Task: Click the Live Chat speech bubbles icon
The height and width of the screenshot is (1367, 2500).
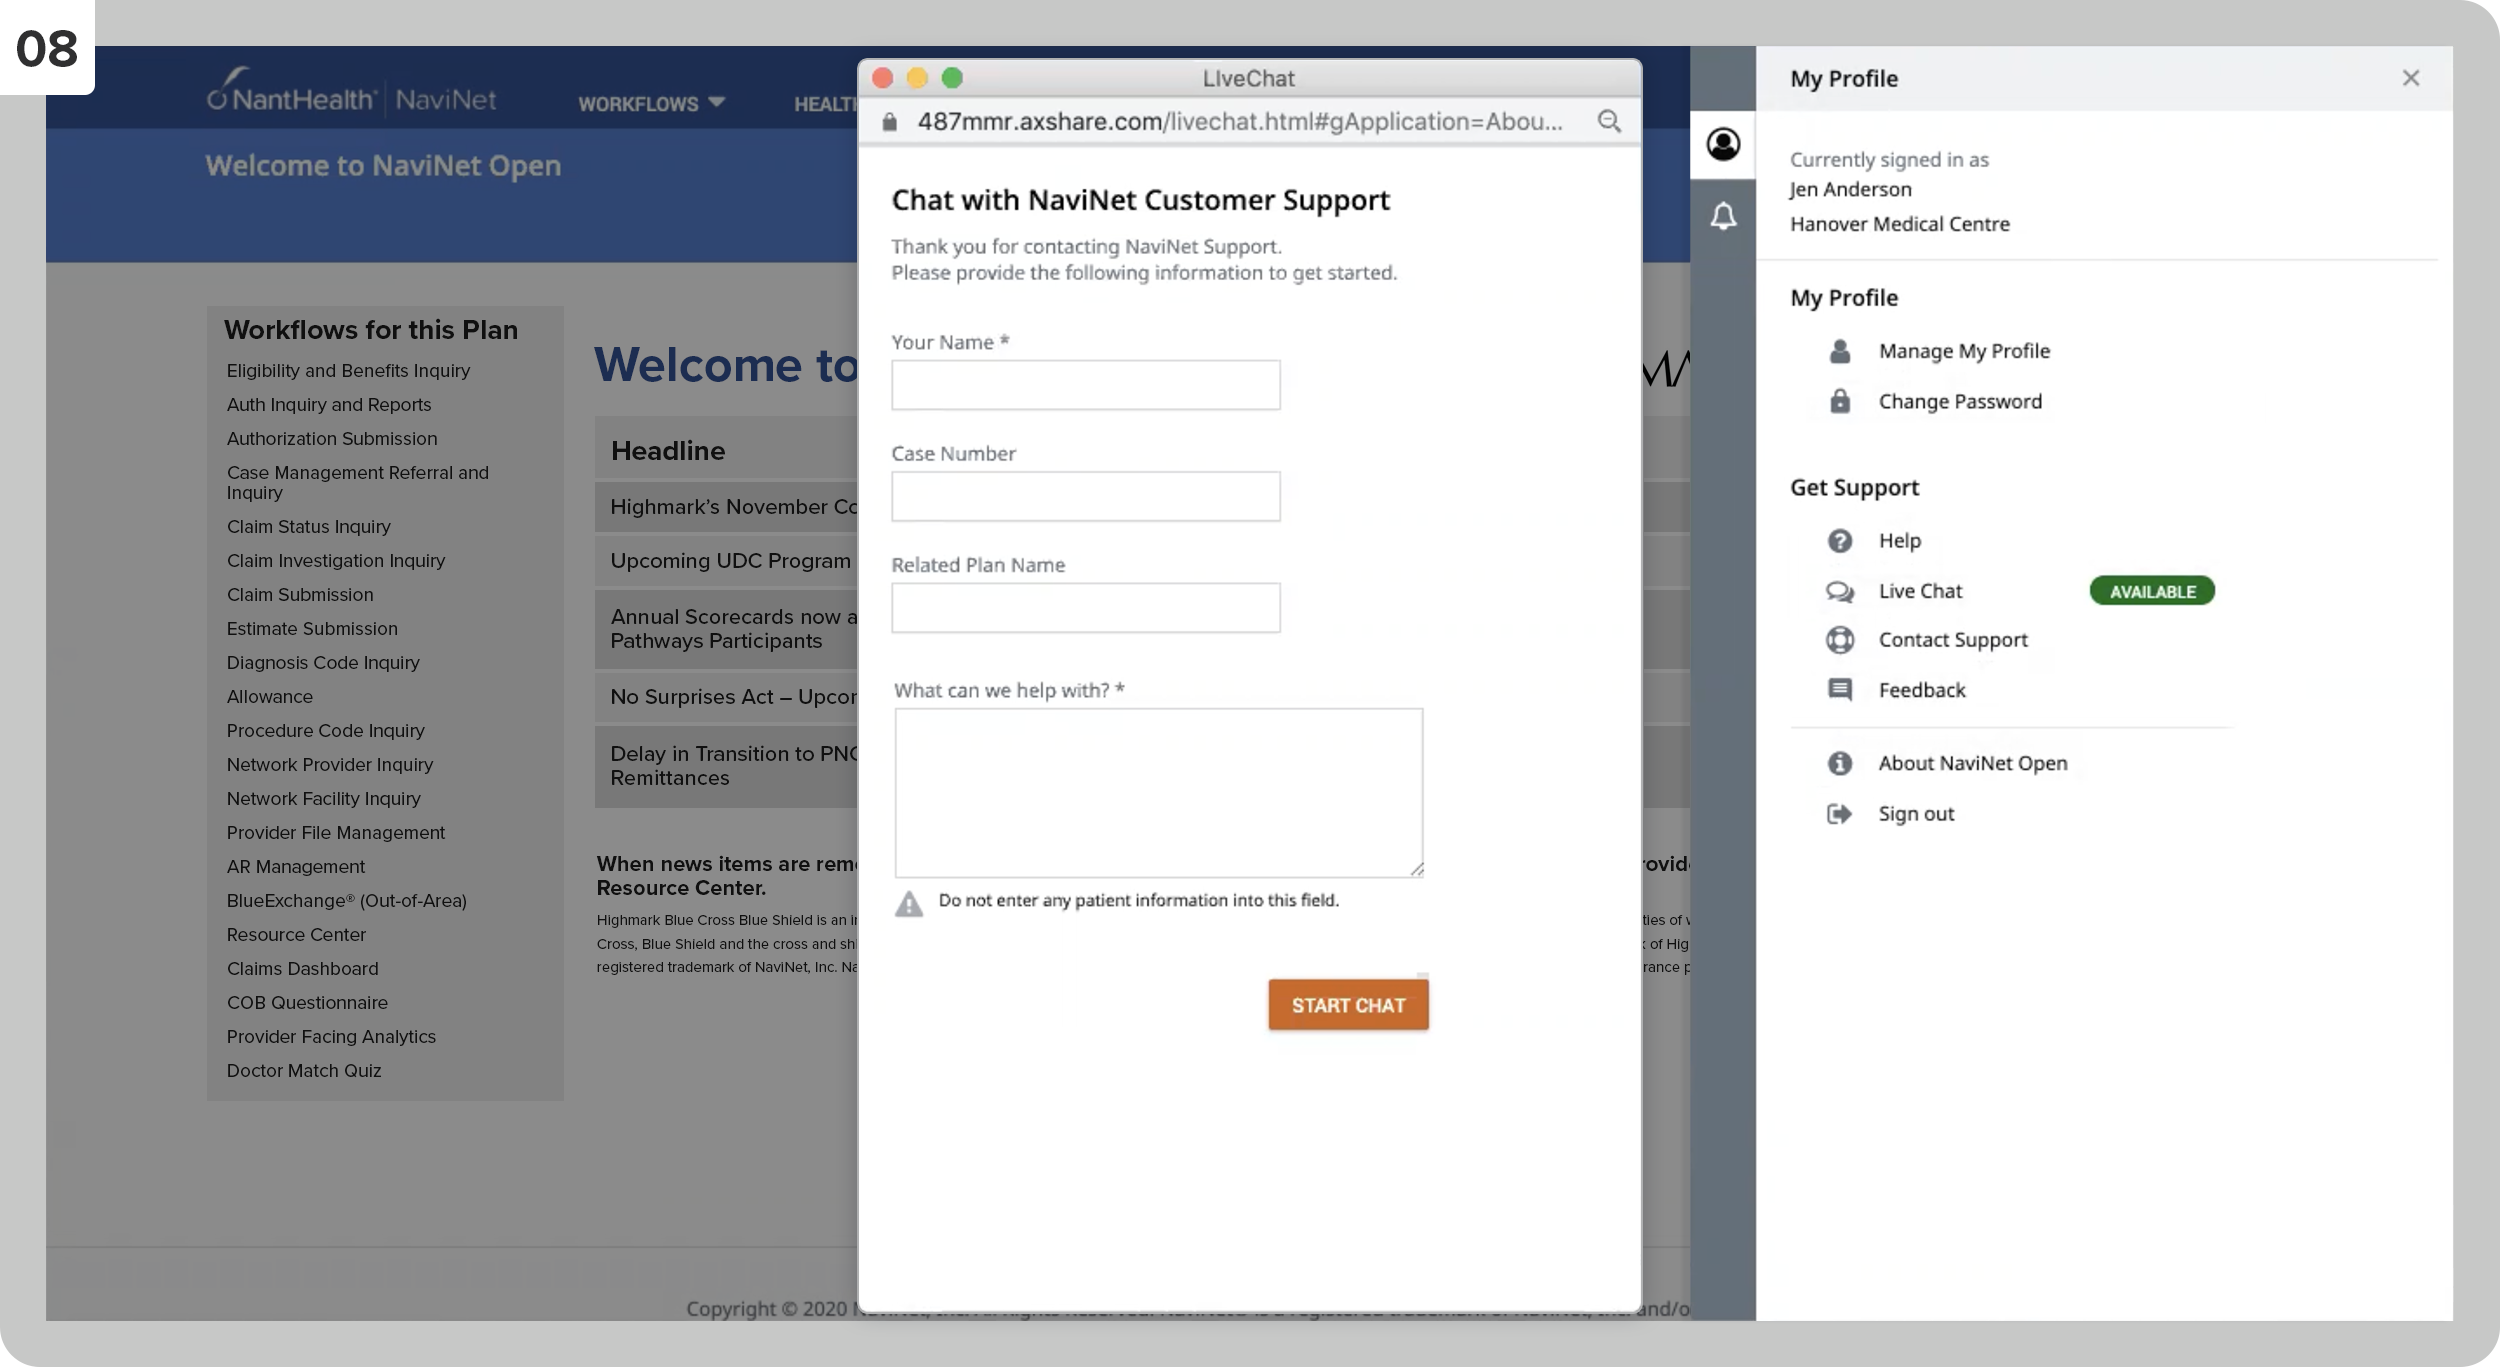Action: pos(1839,591)
